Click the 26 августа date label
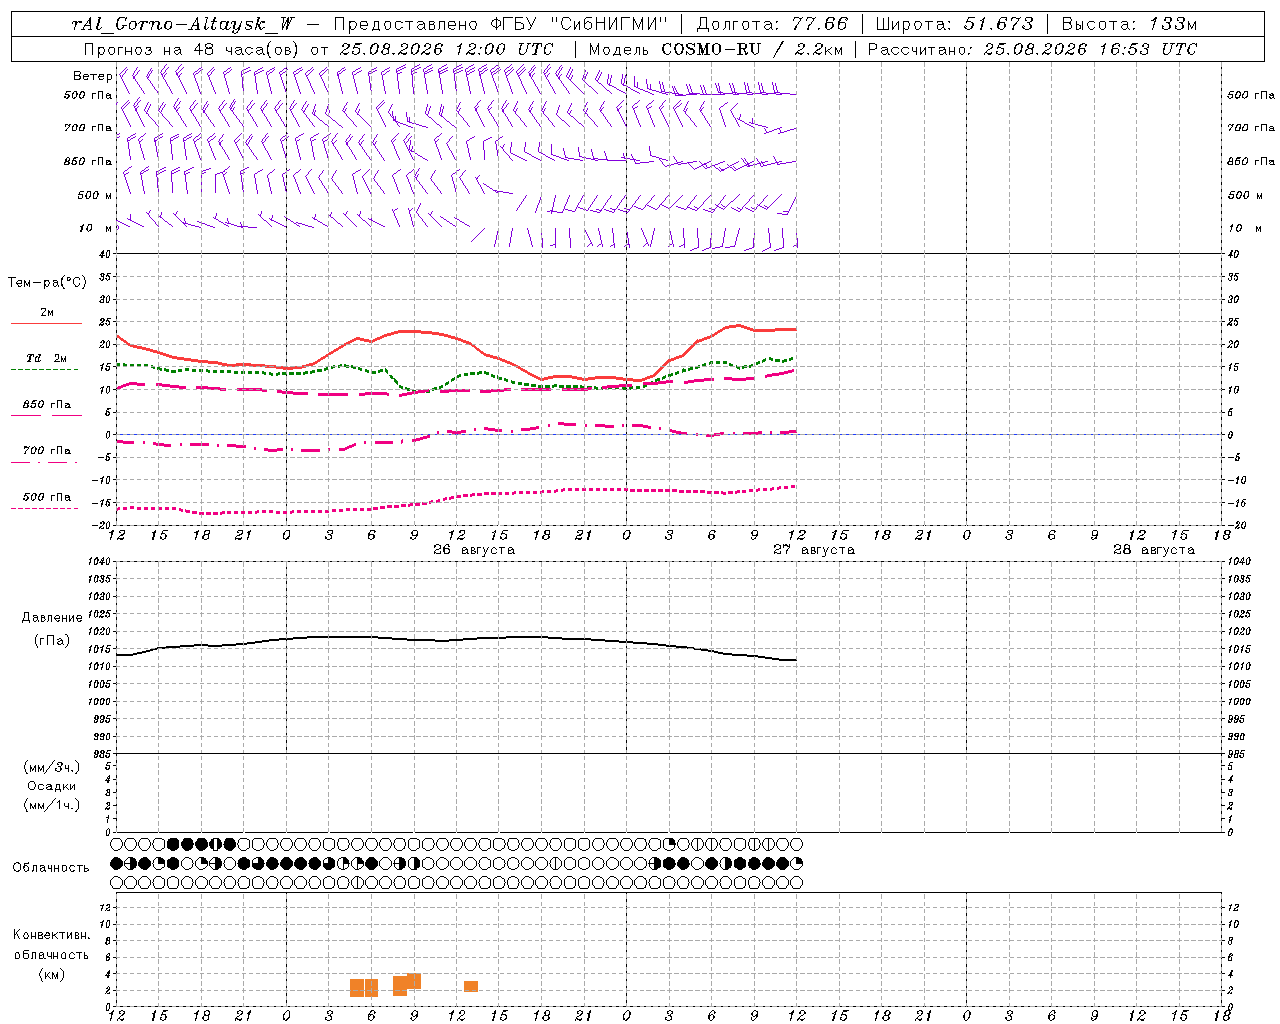 474,550
